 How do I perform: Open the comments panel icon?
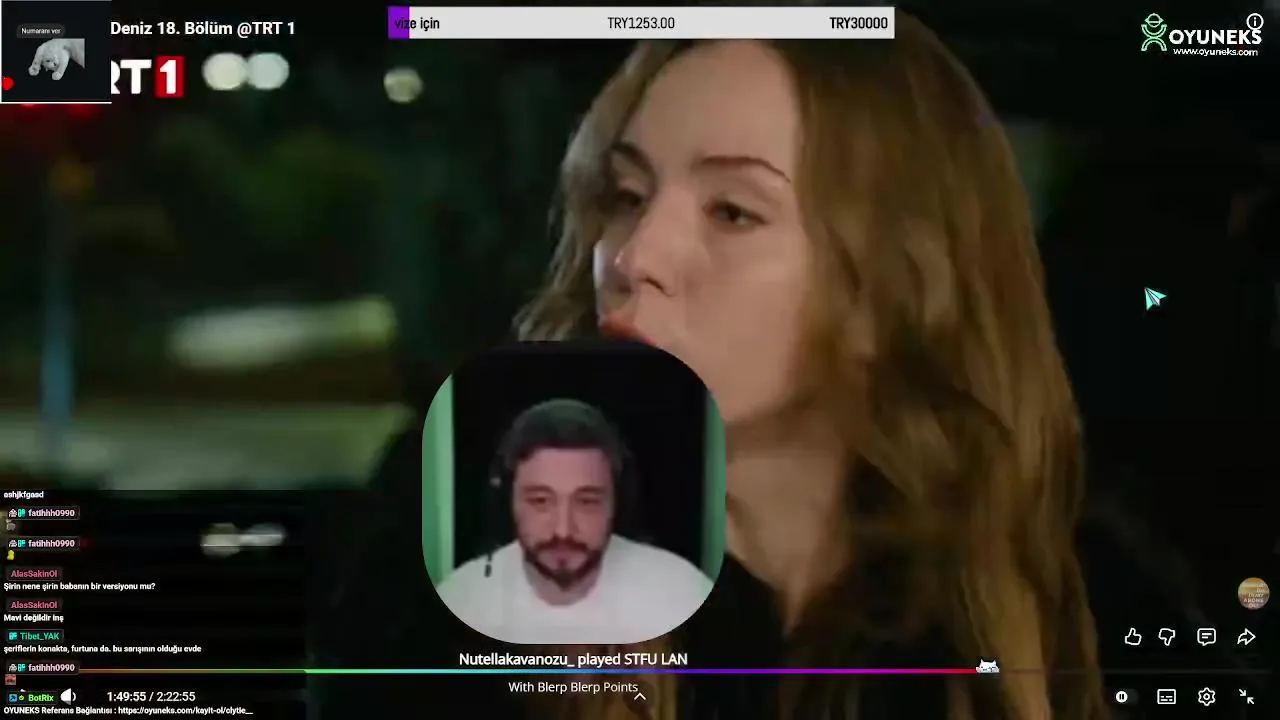click(x=1207, y=637)
